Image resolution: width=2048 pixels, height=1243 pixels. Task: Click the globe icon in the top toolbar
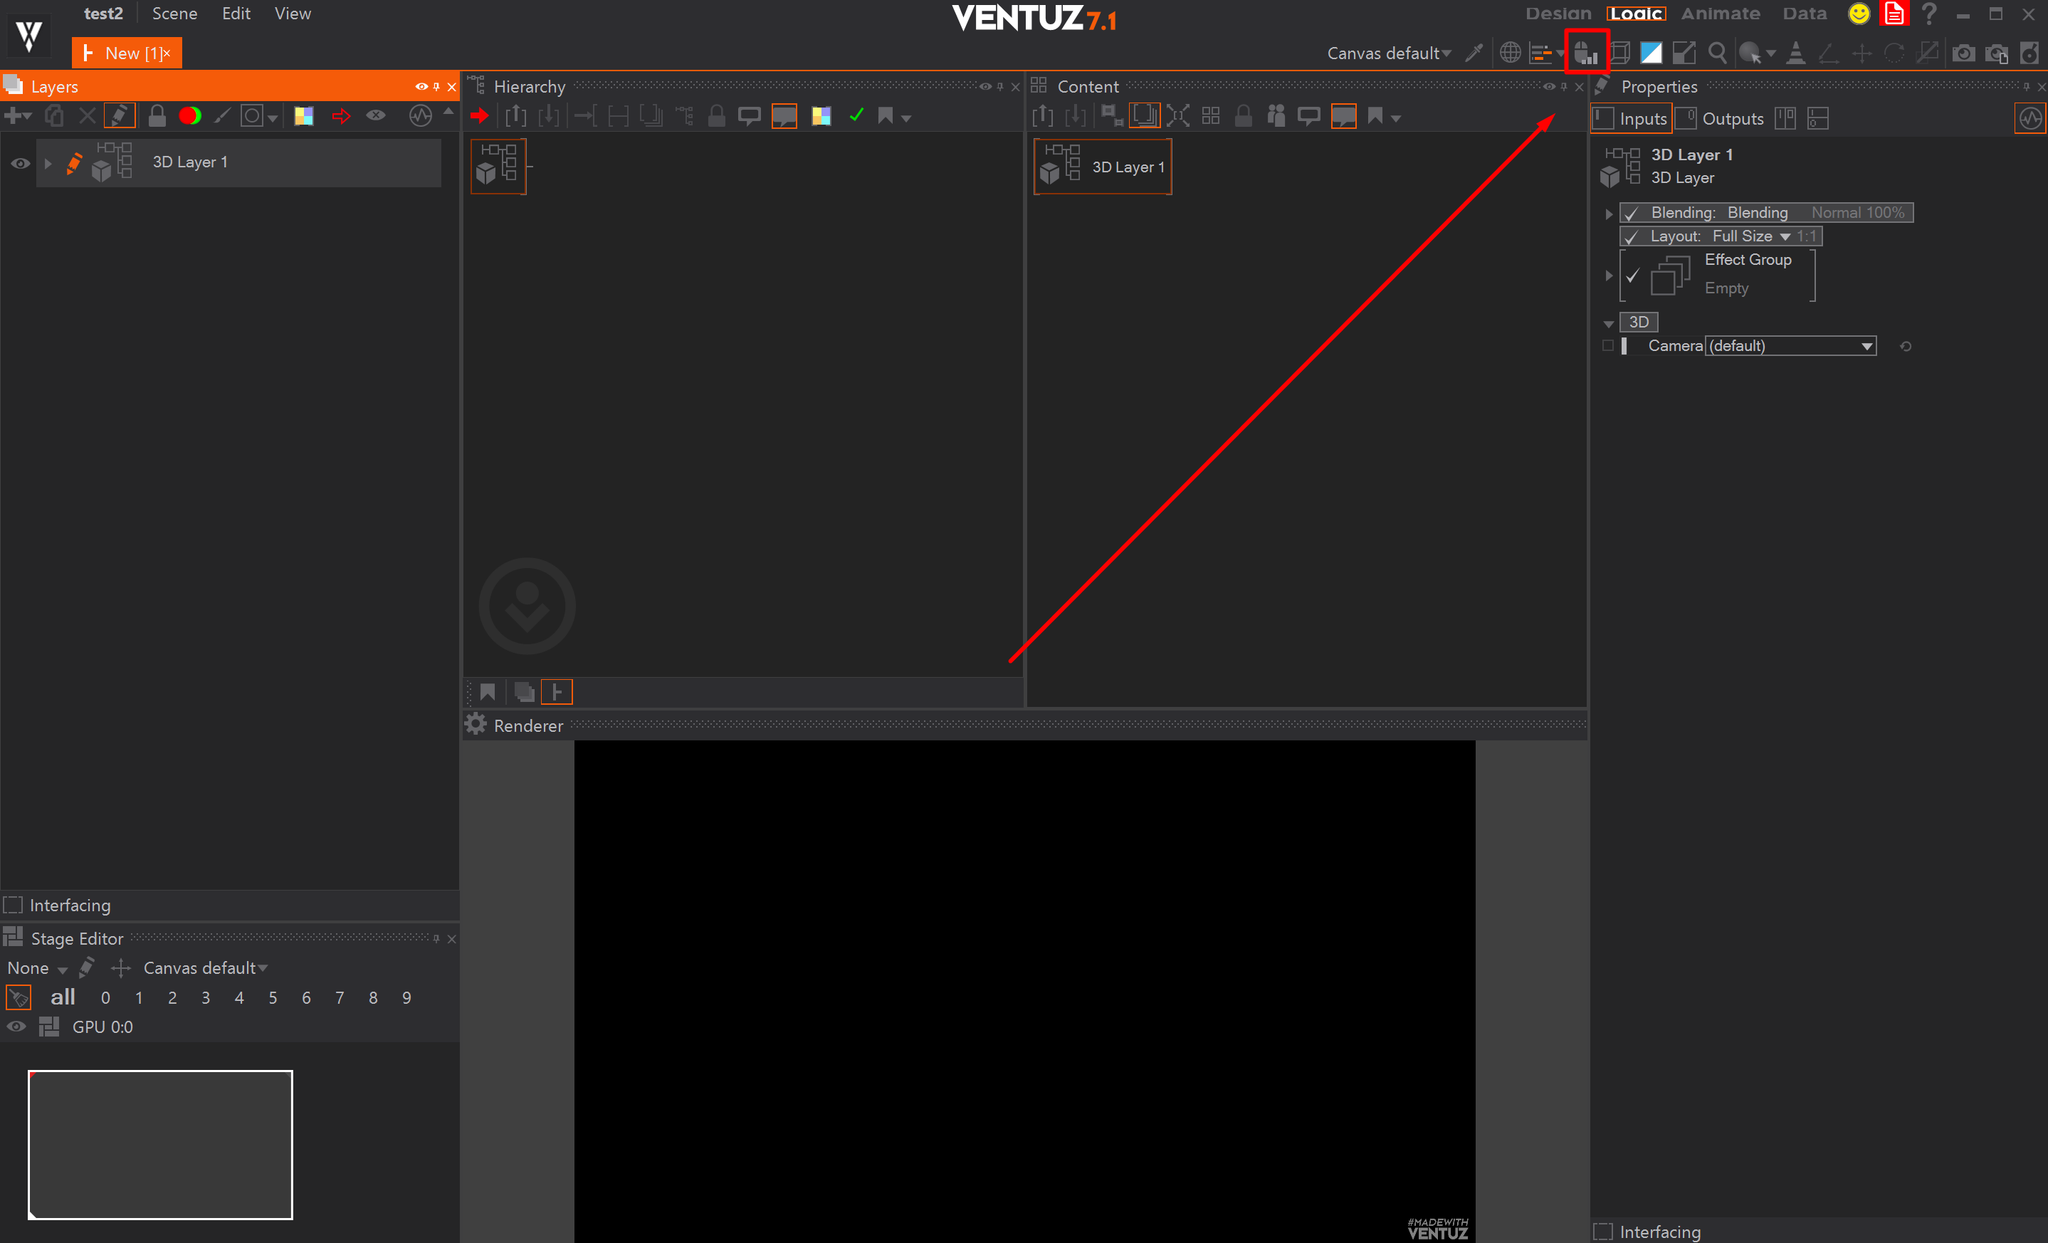click(x=1510, y=53)
